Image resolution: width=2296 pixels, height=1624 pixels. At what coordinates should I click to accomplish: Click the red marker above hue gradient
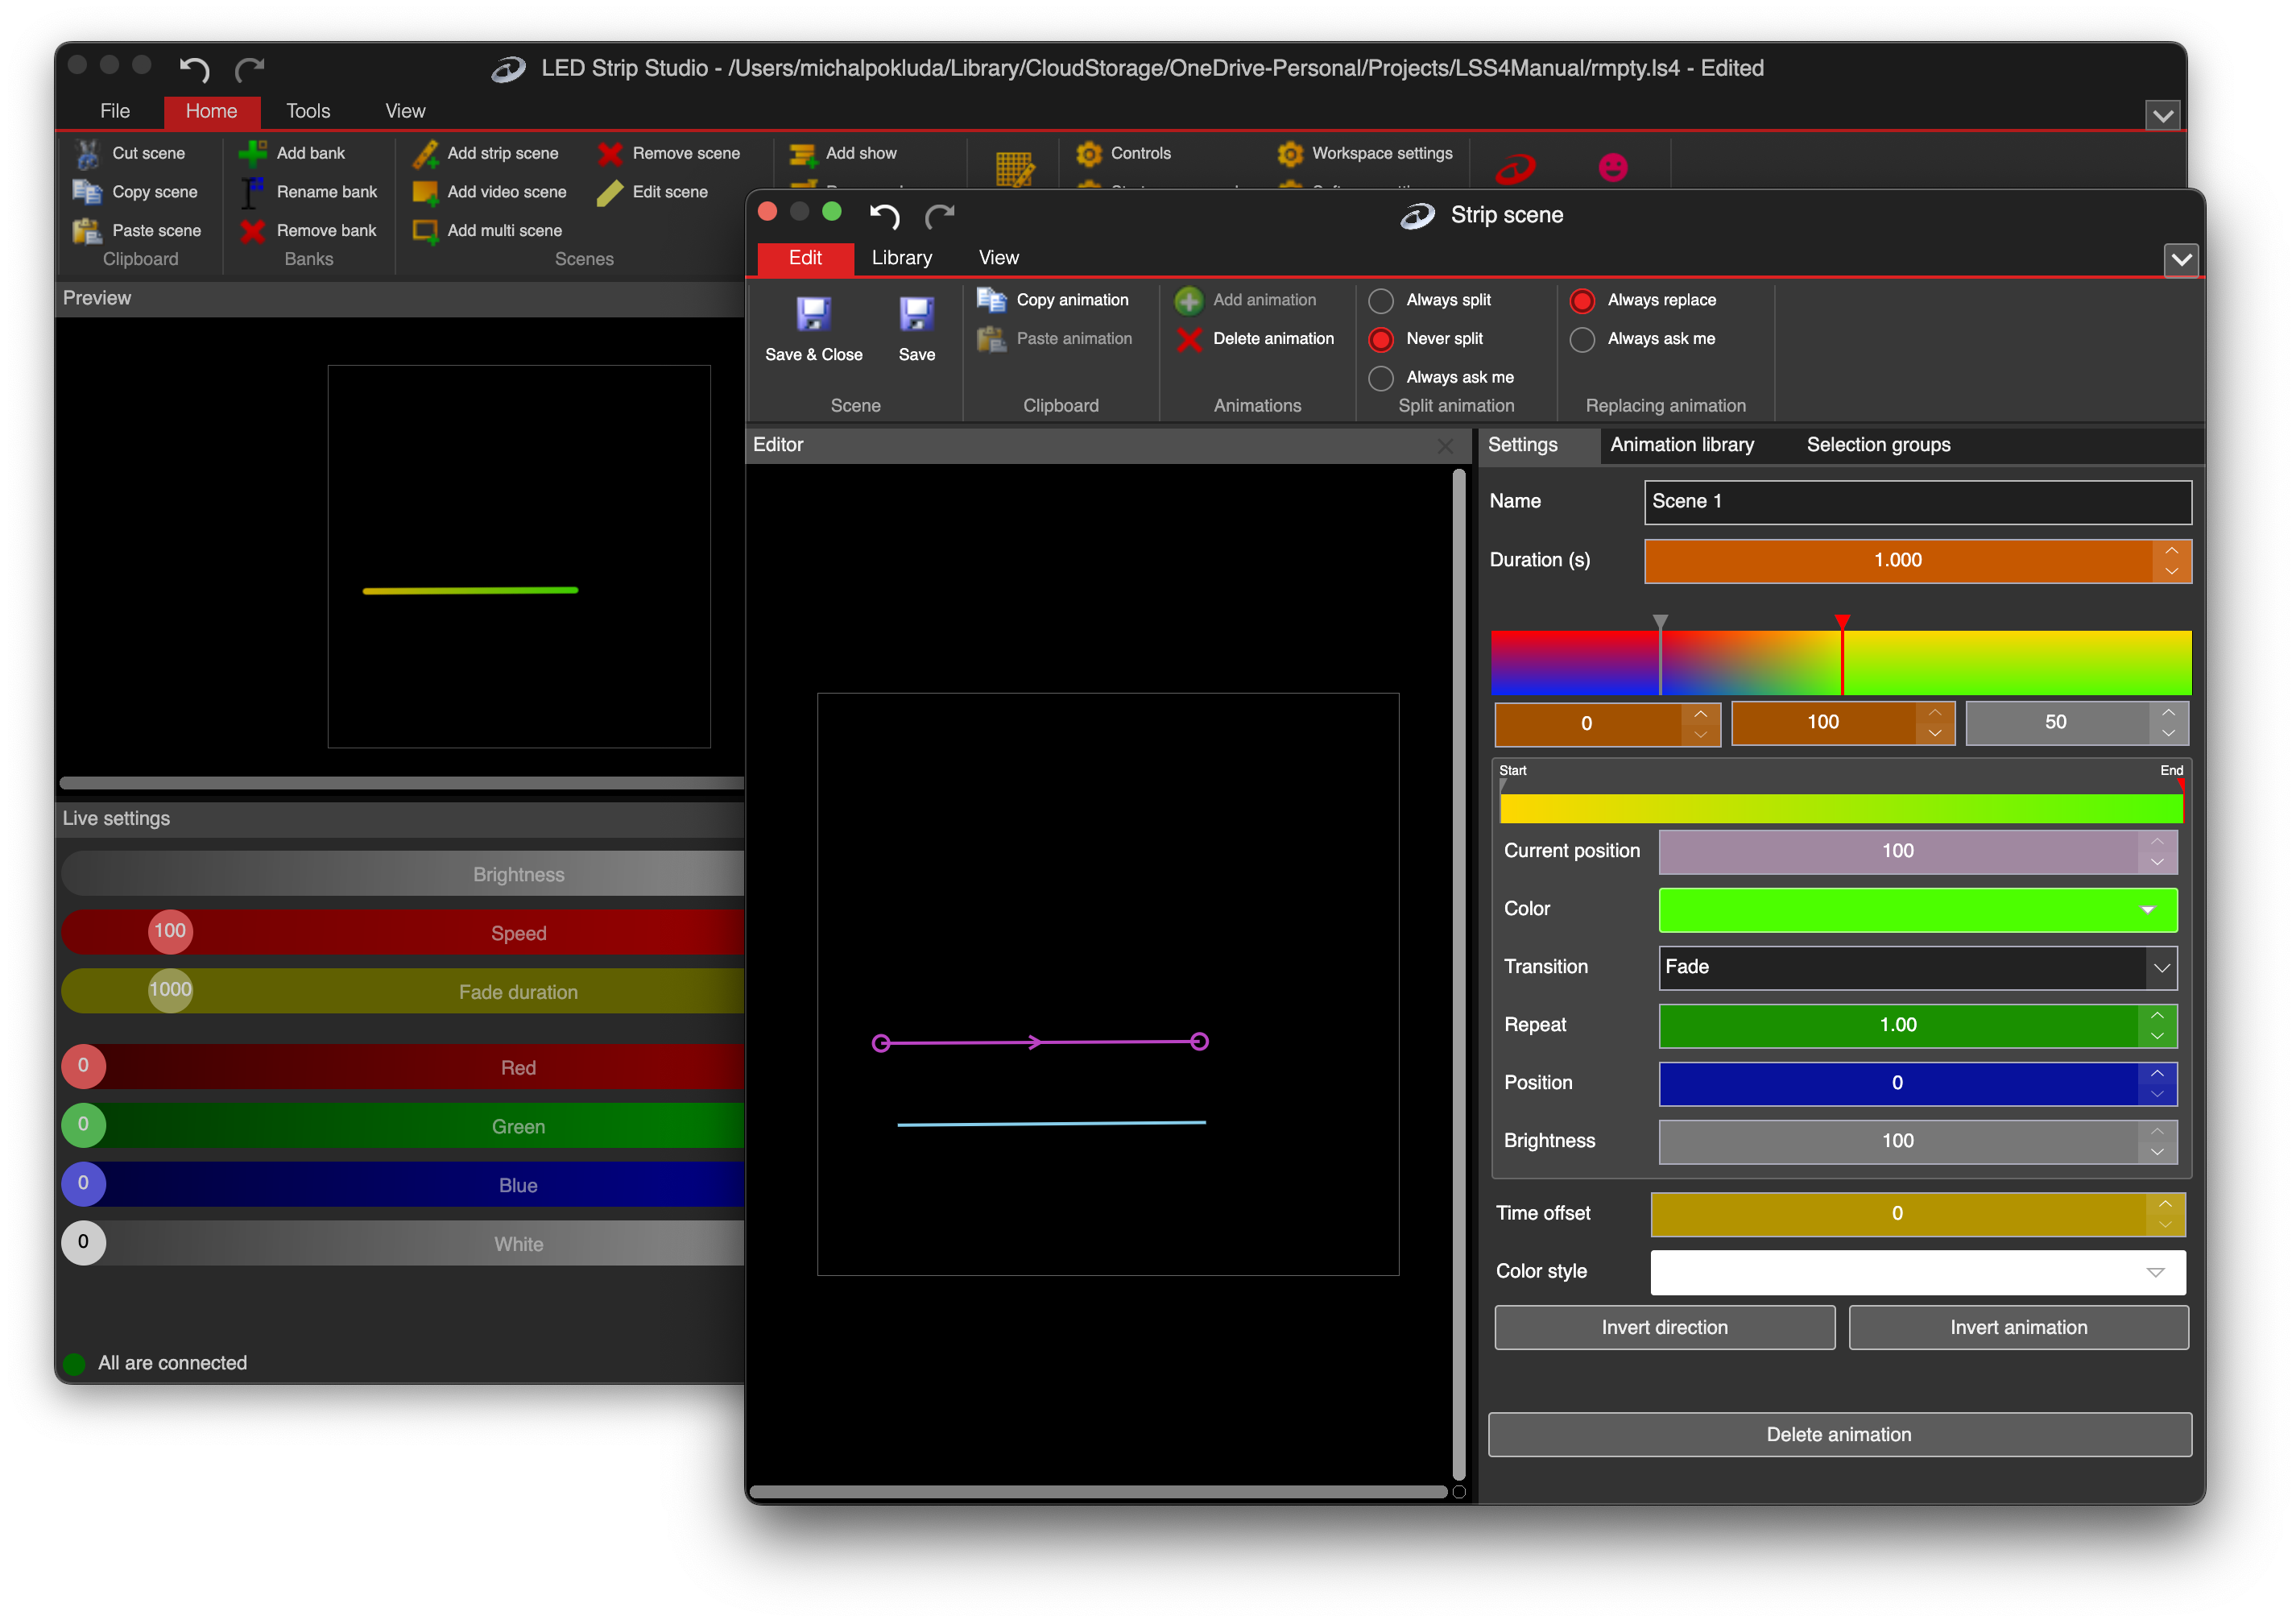coord(1842,622)
